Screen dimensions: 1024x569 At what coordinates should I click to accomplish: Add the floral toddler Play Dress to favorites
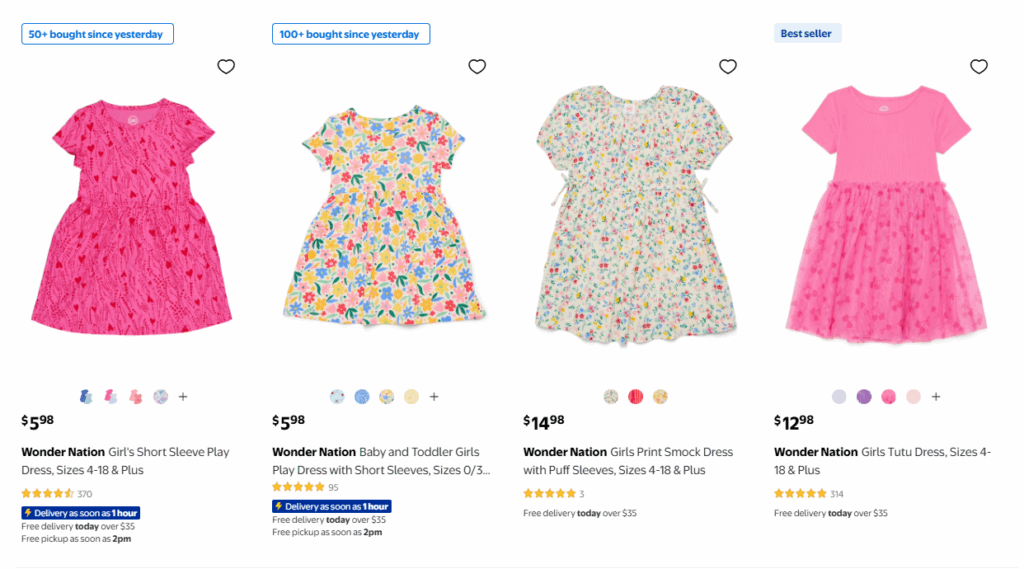477,67
